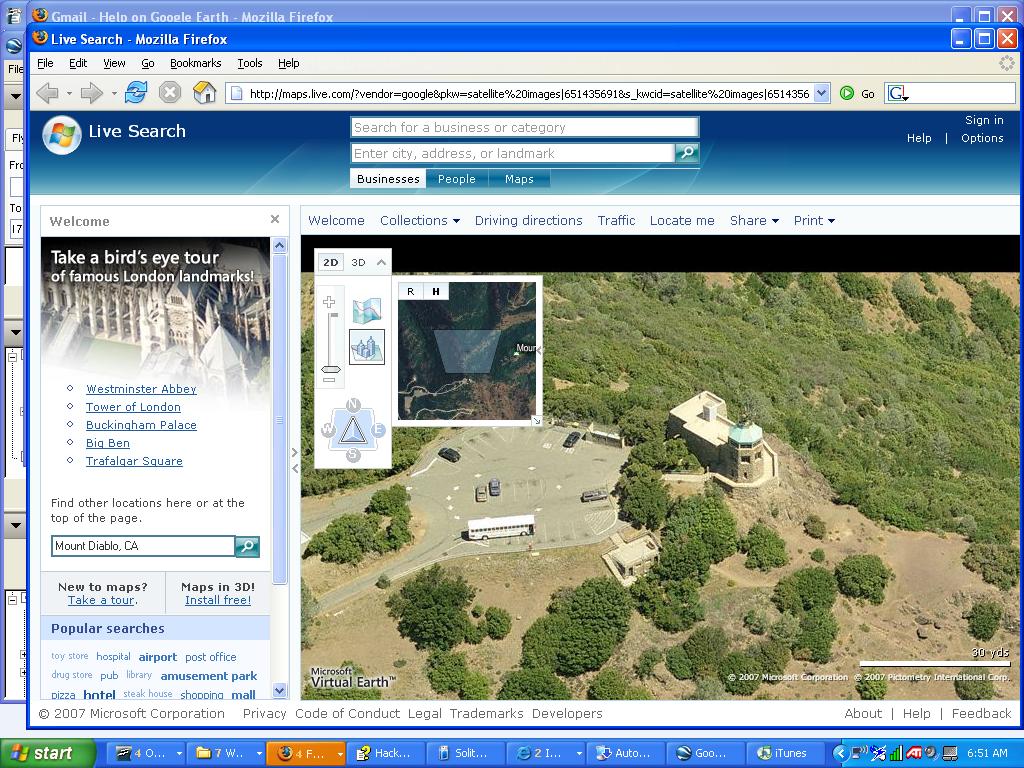Viewport: 1024px width, 768px height.
Task: Click the resize arrow on the mini map
Action: (536, 421)
